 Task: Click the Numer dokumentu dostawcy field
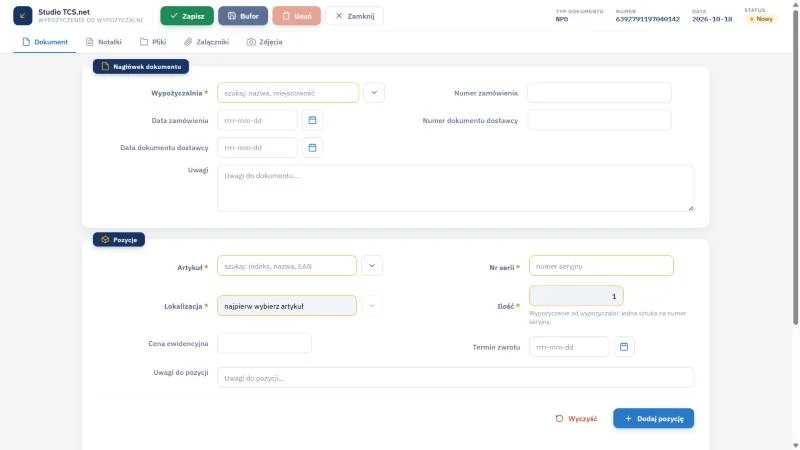coord(599,120)
